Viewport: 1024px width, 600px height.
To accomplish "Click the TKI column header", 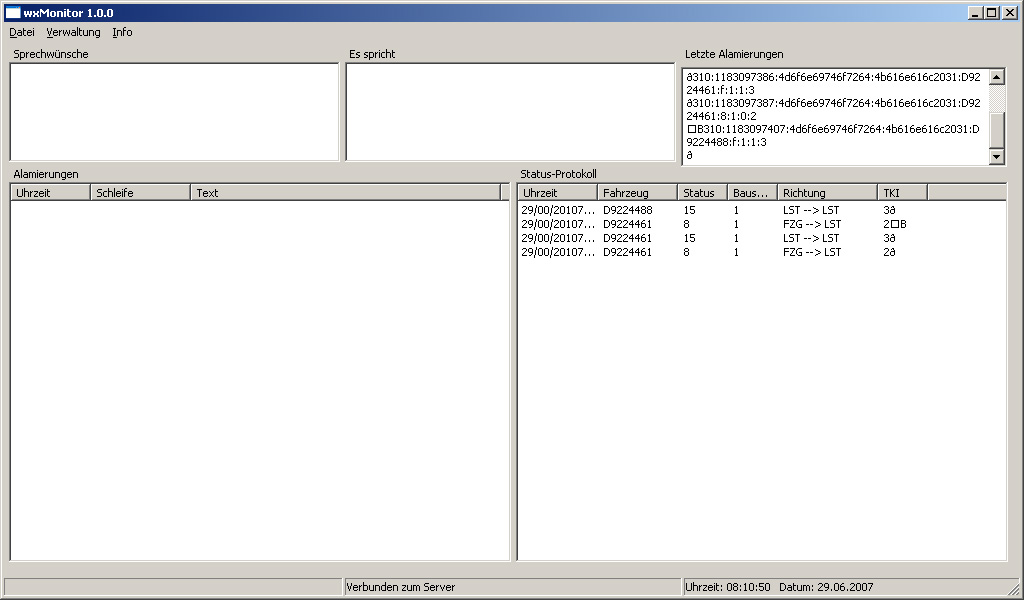I will click(x=902, y=193).
